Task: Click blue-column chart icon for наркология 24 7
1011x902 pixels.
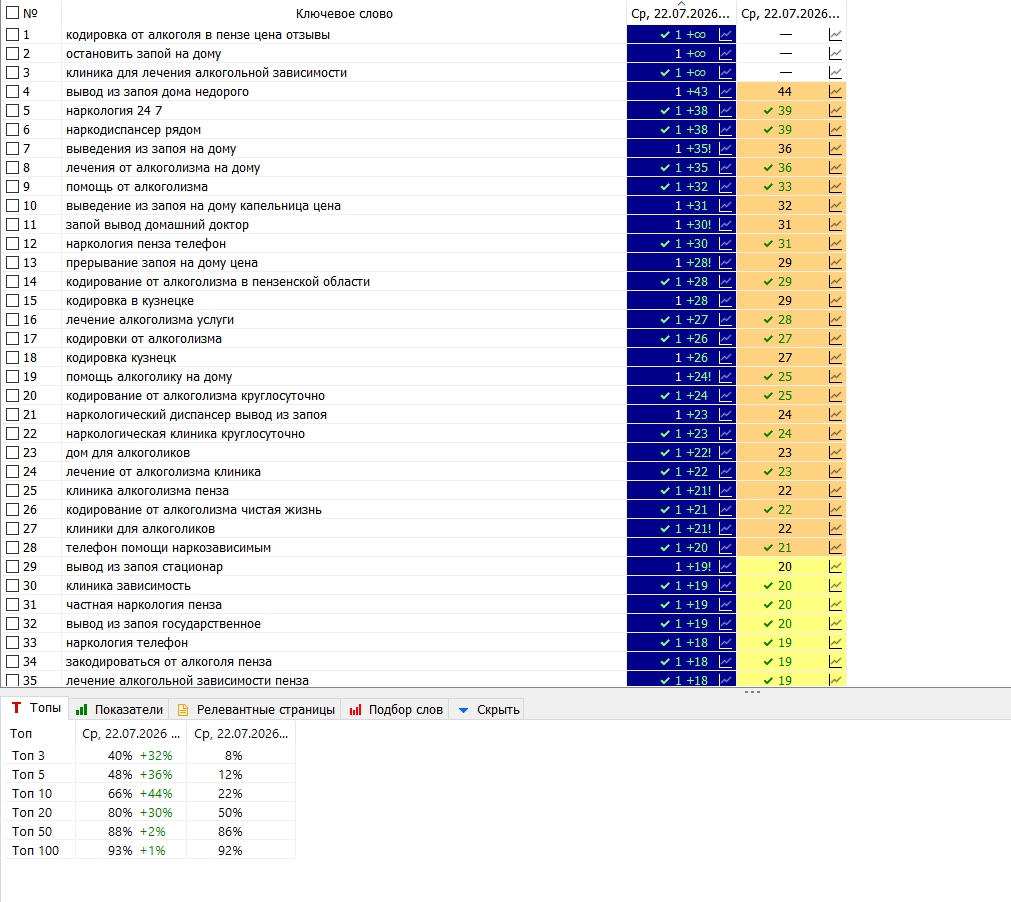Action: pos(725,111)
